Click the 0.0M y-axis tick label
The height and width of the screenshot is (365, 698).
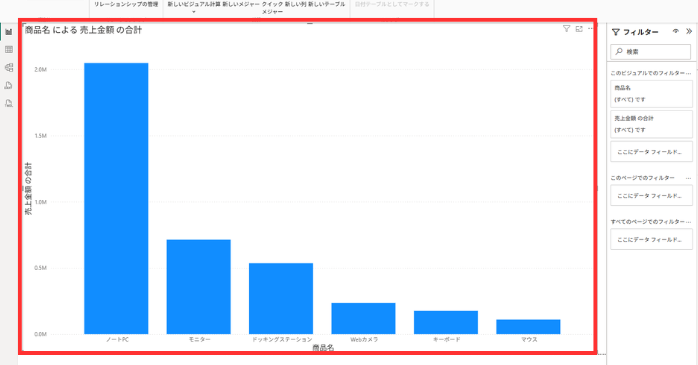[41, 334]
